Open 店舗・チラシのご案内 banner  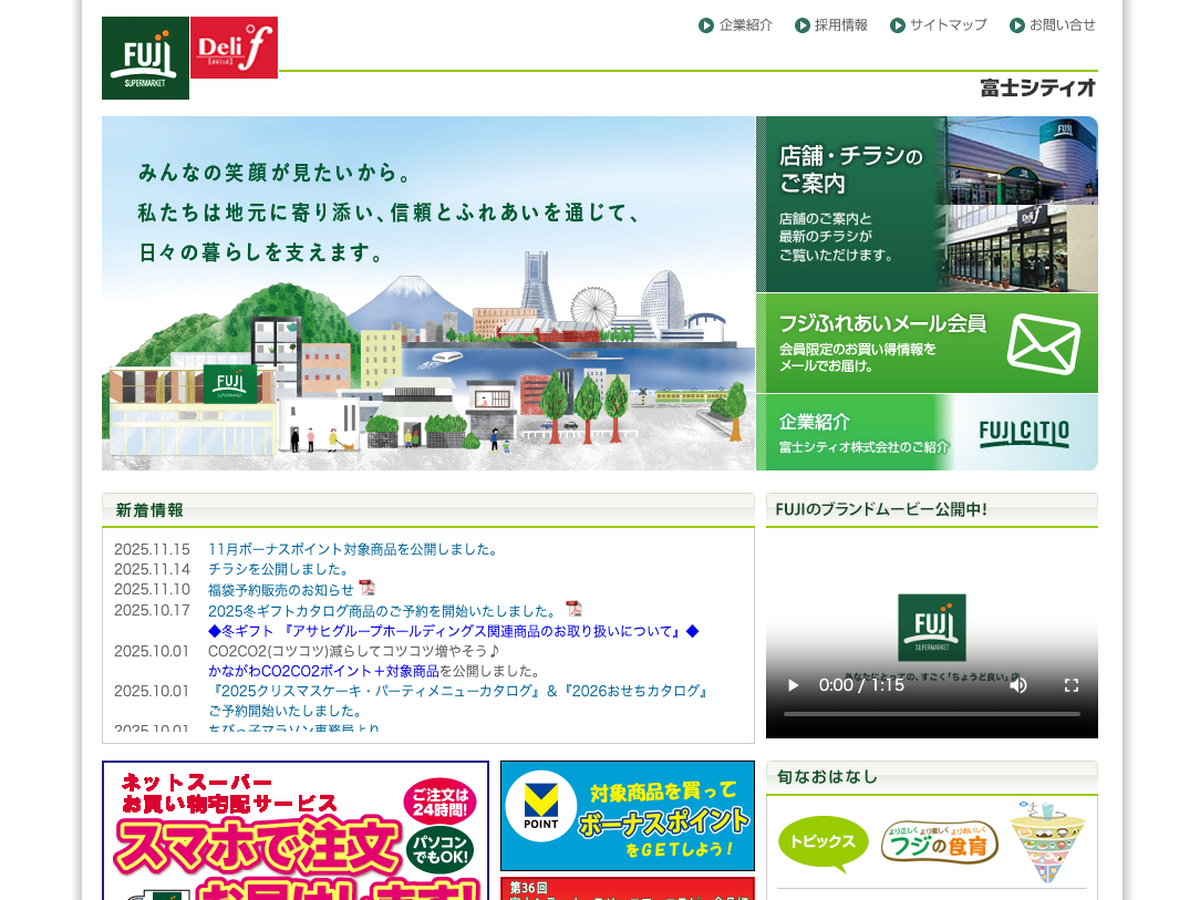pyautogui.click(x=926, y=204)
